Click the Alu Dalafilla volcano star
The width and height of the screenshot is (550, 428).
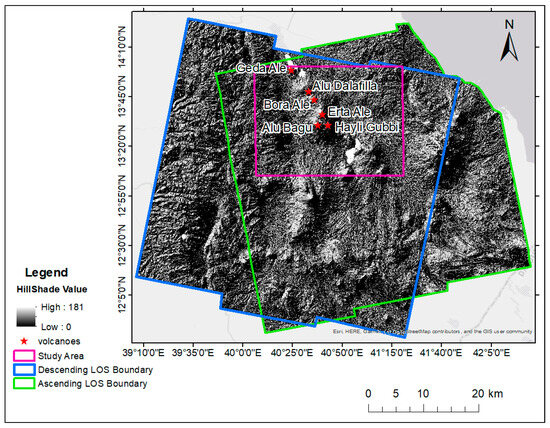tap(308, 92)
